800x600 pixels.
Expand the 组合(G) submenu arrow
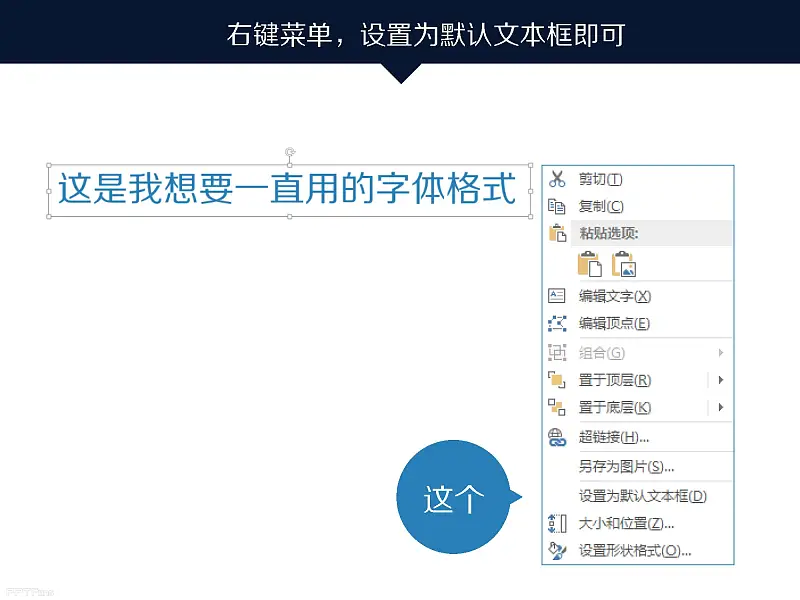click(720, 353)
